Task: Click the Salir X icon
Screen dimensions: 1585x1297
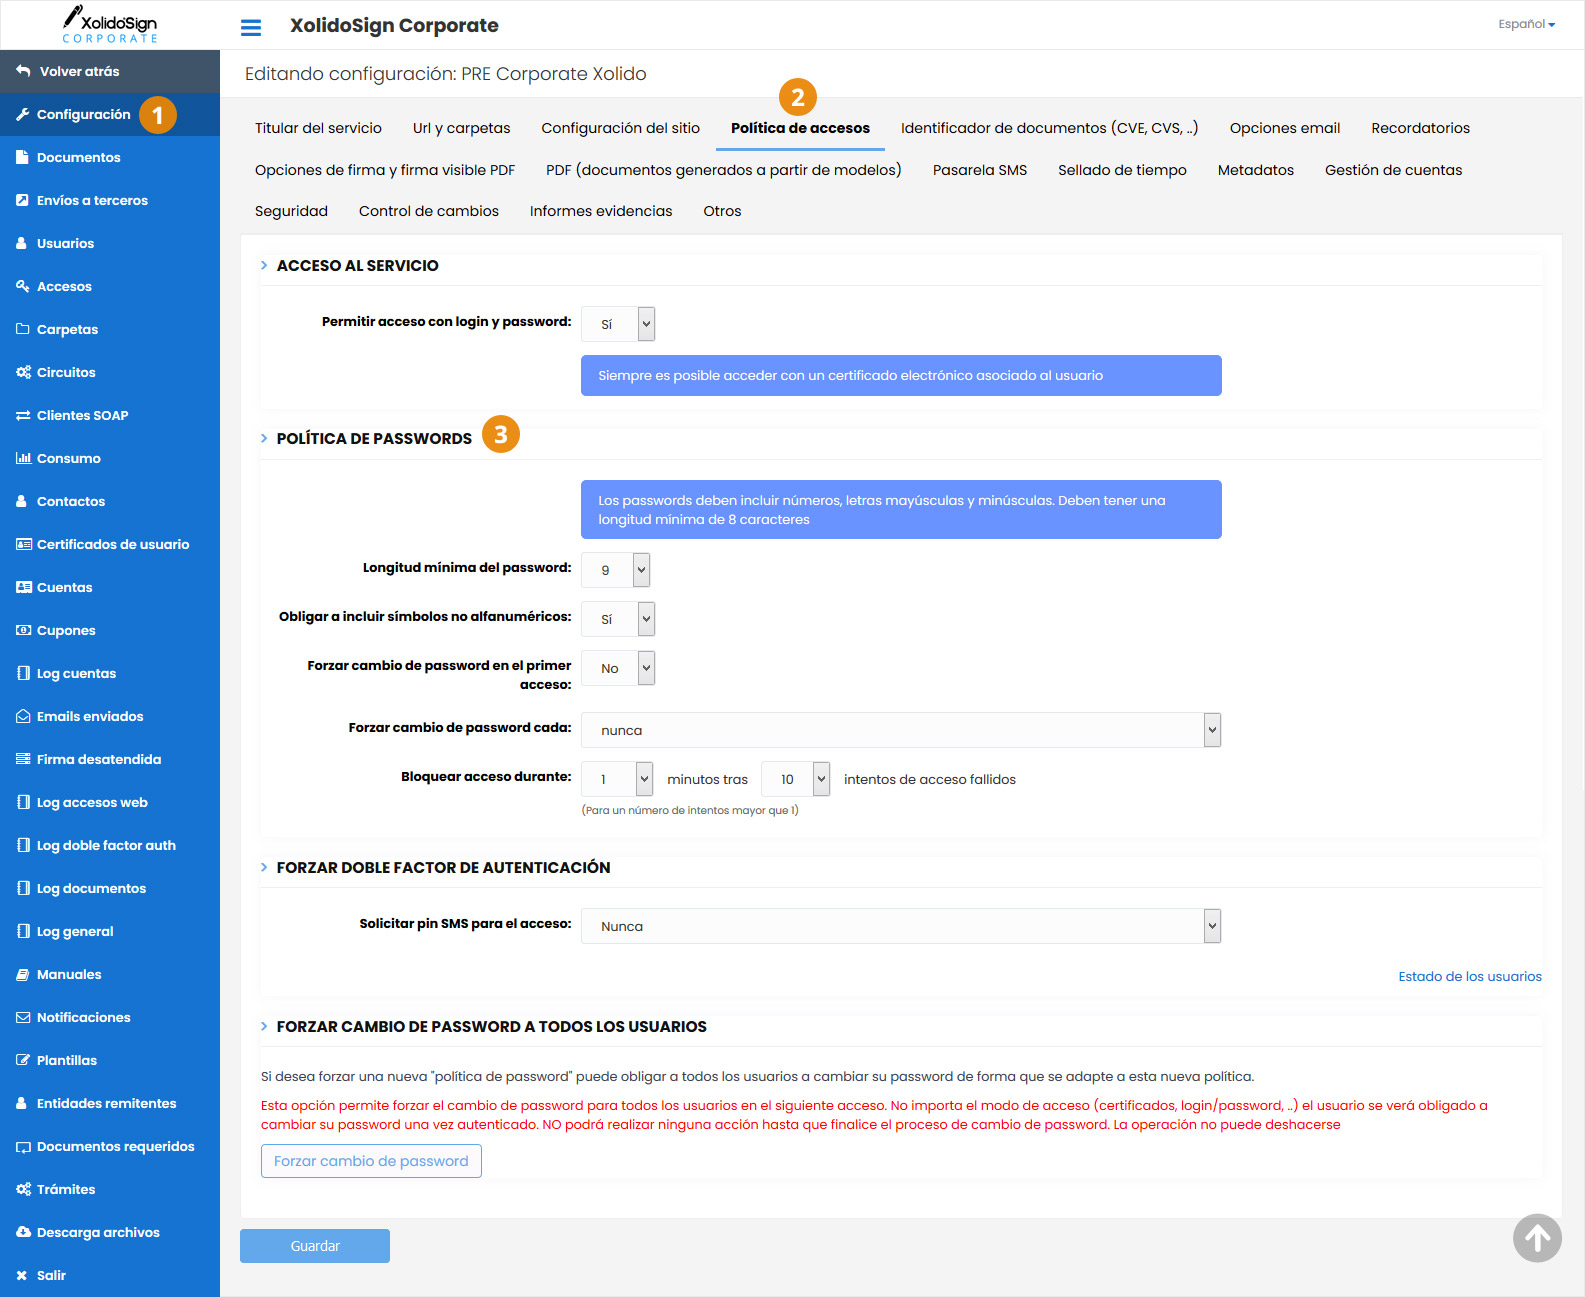Action: coord(22,1275)
